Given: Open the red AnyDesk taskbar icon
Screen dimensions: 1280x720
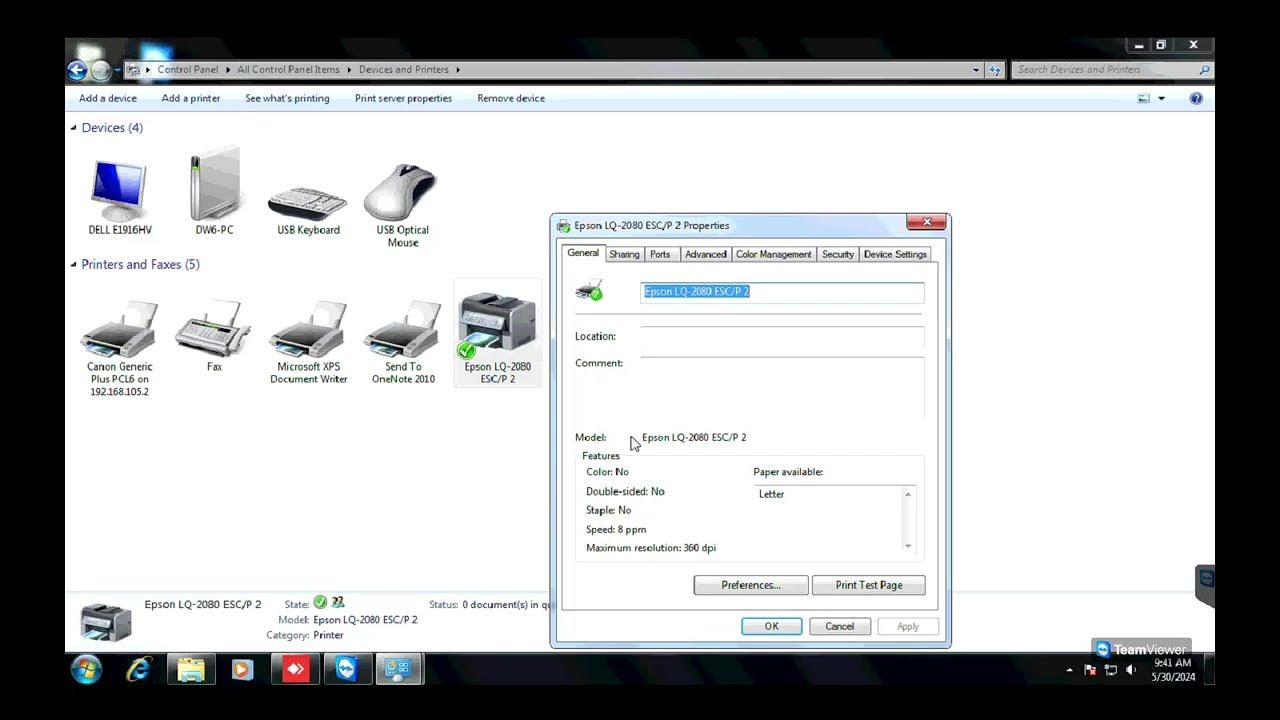Looking at the screenshot, I should click(x=295, y=669).
